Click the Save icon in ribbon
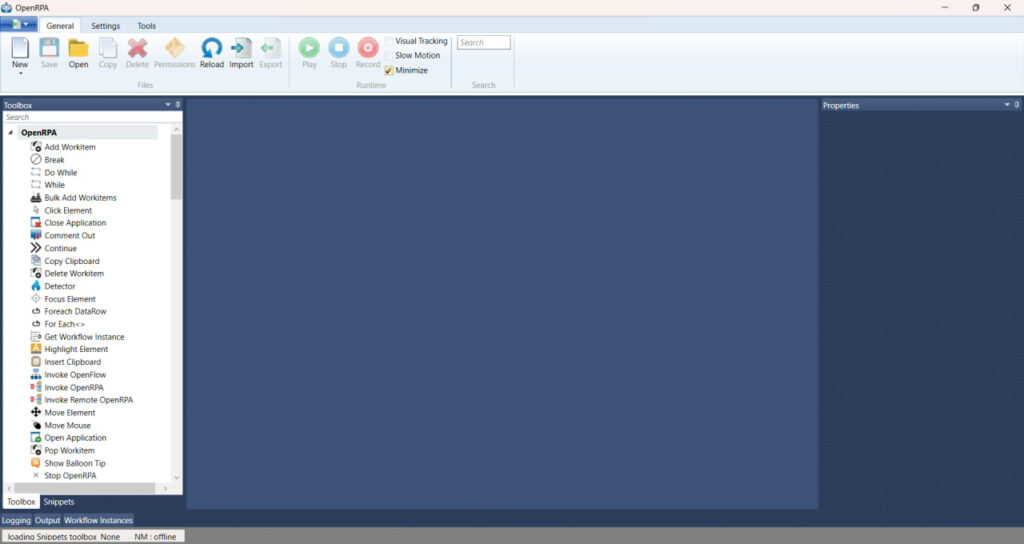1024x544 pixels. pos(49,48)
